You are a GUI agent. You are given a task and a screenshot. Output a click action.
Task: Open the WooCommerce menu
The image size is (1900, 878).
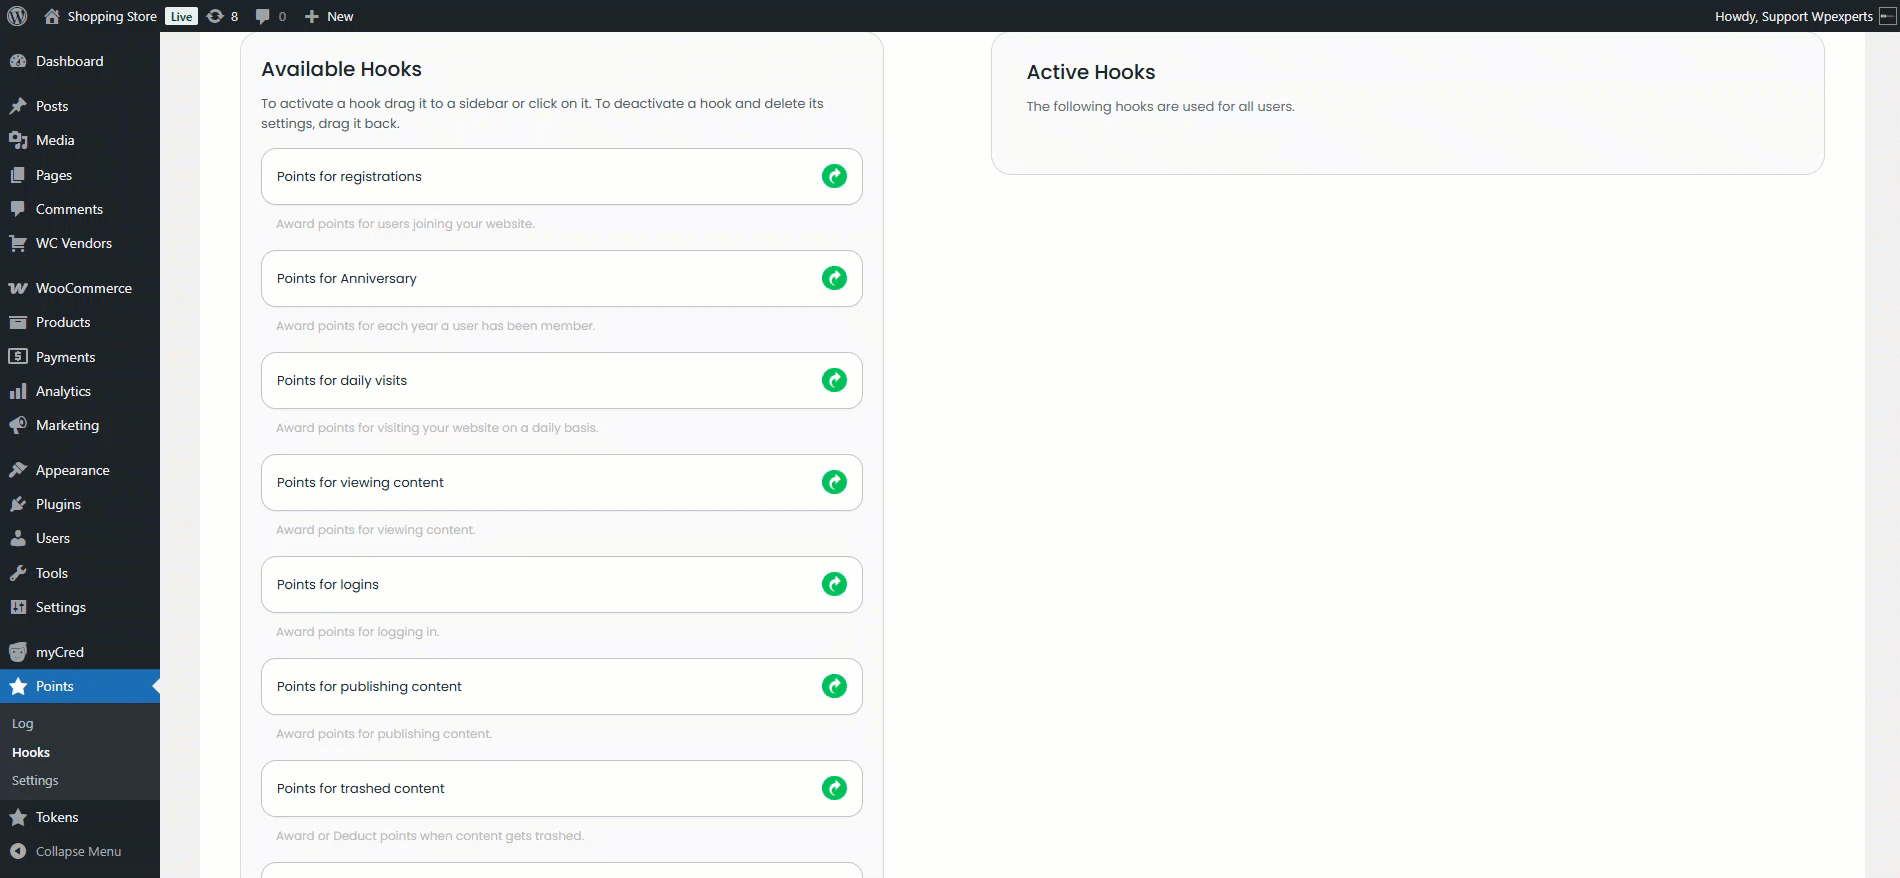pyautogui.click(x=83, y=288)
